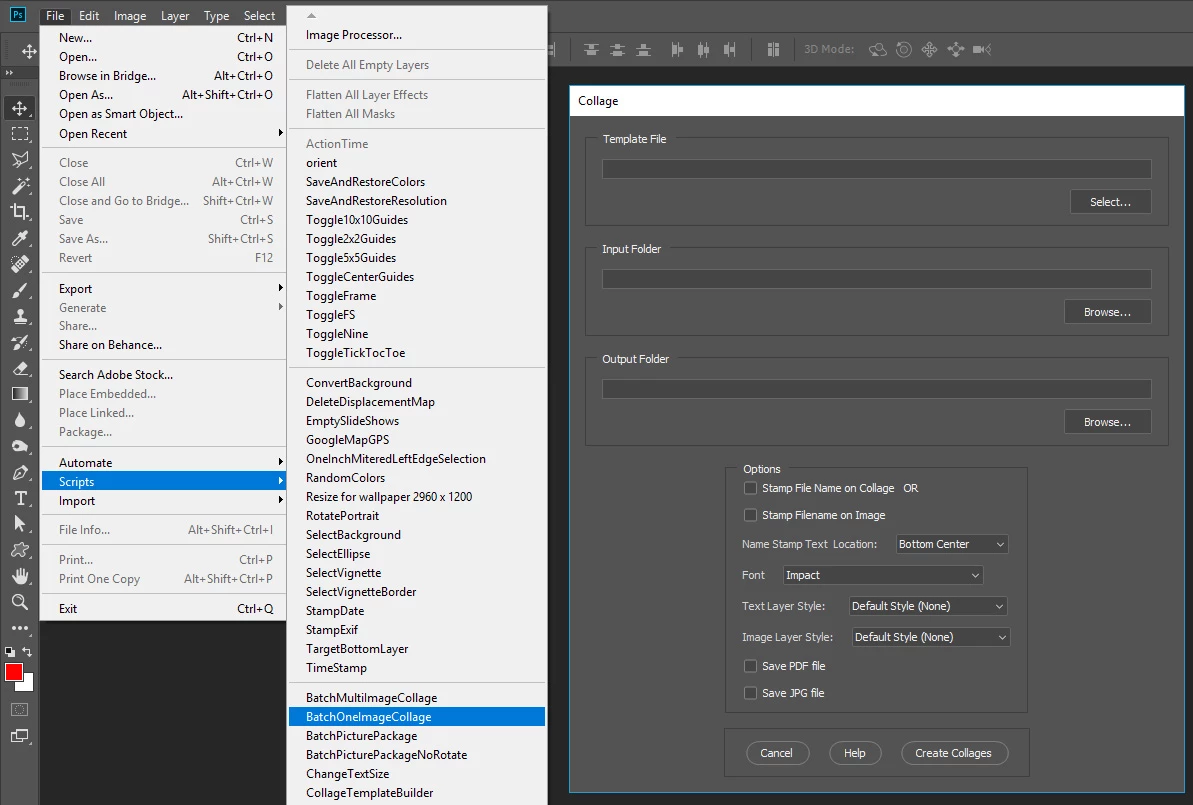Viewport: 1193px width, 805px height.
Task: Swap foreground and background colors arrow
Action: (27, 652)
